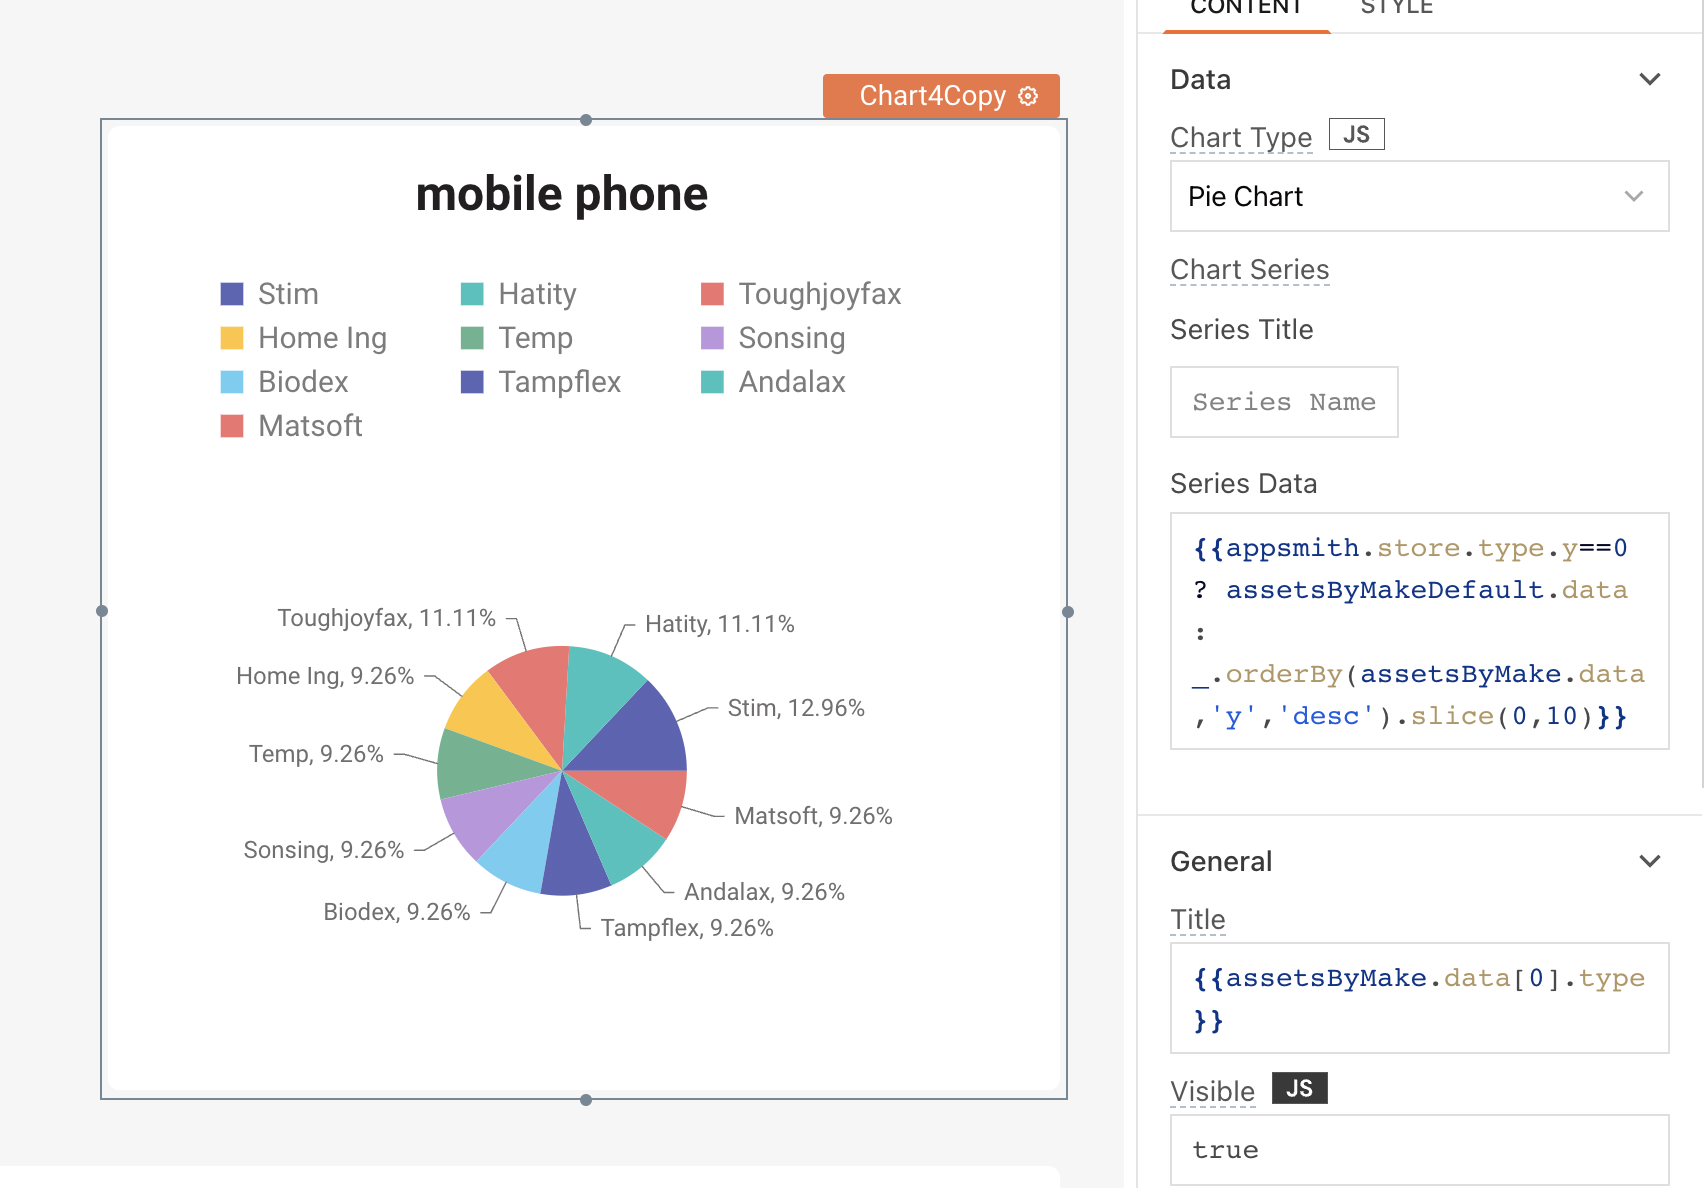The height and width of the screenshot is (1188, 1704).
Task: Edit the Visible value field
Action: pos(1419,1150)
